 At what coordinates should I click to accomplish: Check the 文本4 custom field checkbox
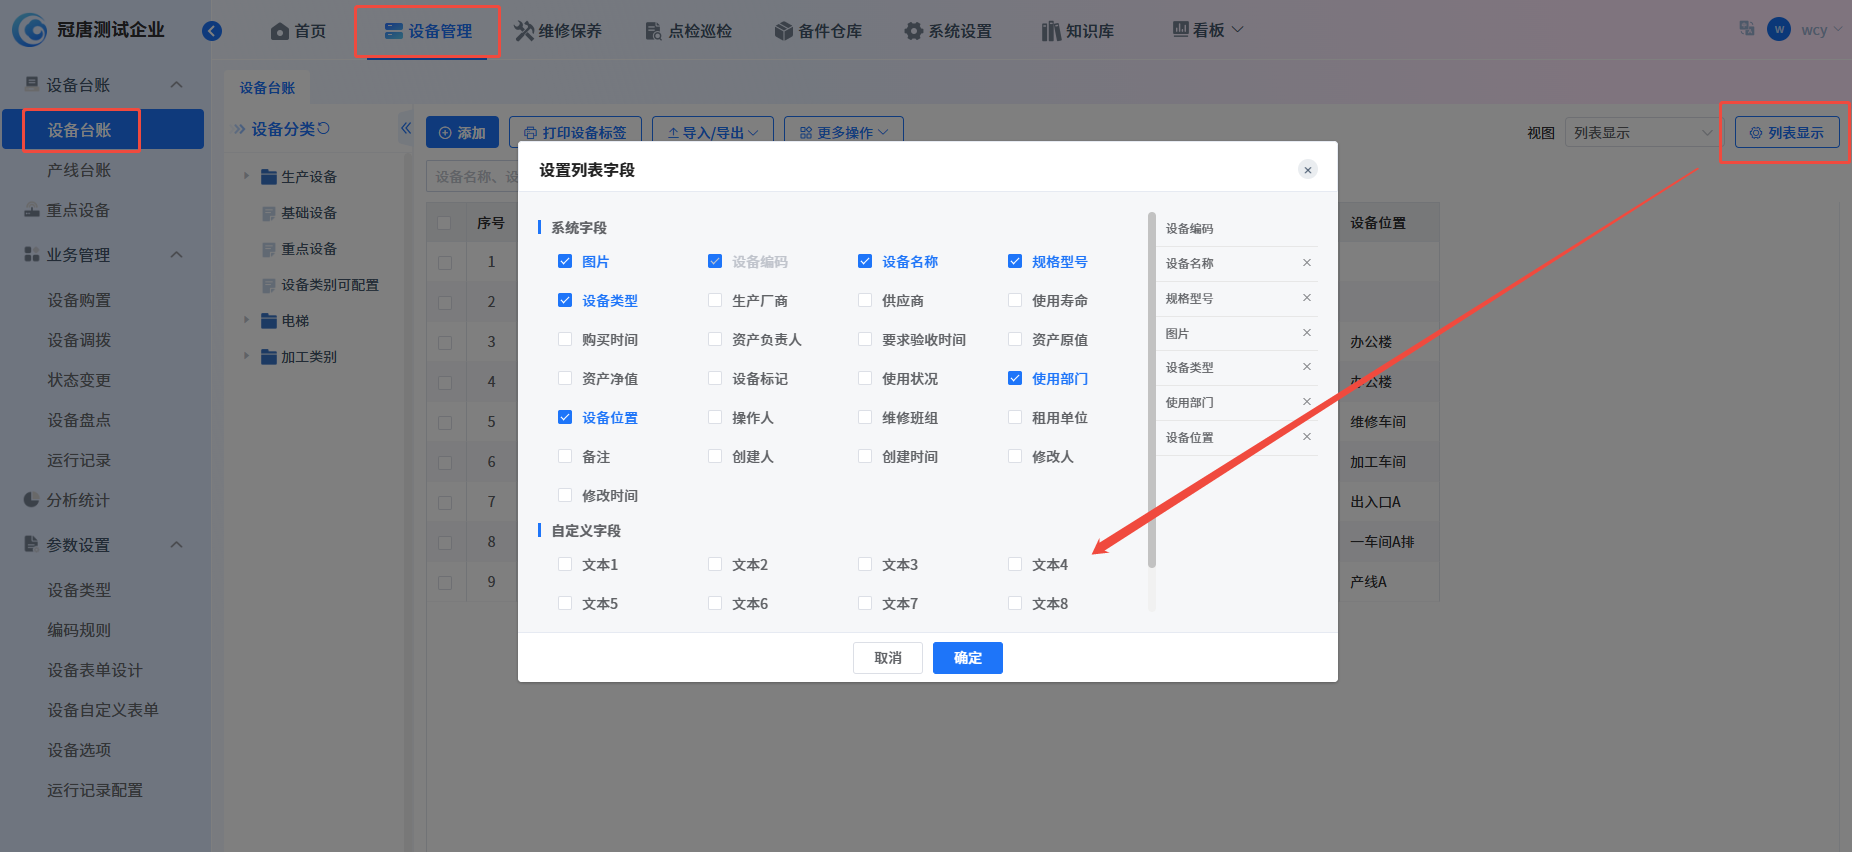(x=1015, y=565)
